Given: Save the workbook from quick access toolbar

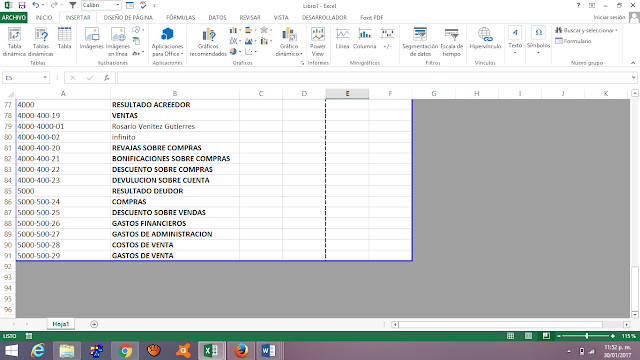Looking at the screenshot, I should 22,5.
